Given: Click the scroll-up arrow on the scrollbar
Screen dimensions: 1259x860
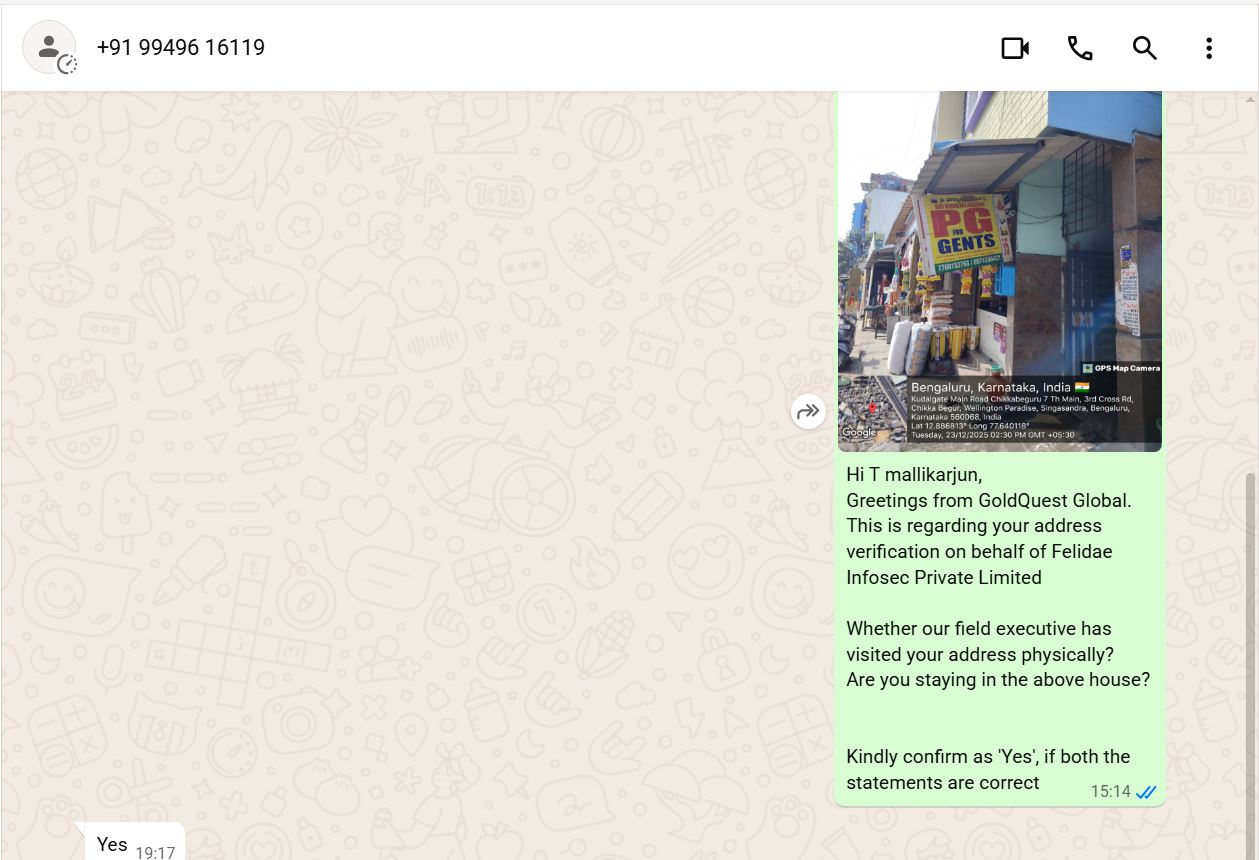Looking at the screenshot, I should 1251,99.
